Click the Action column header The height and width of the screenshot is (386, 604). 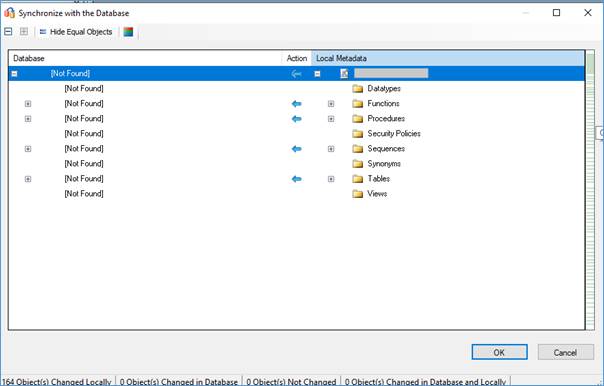tap(297, 58)
